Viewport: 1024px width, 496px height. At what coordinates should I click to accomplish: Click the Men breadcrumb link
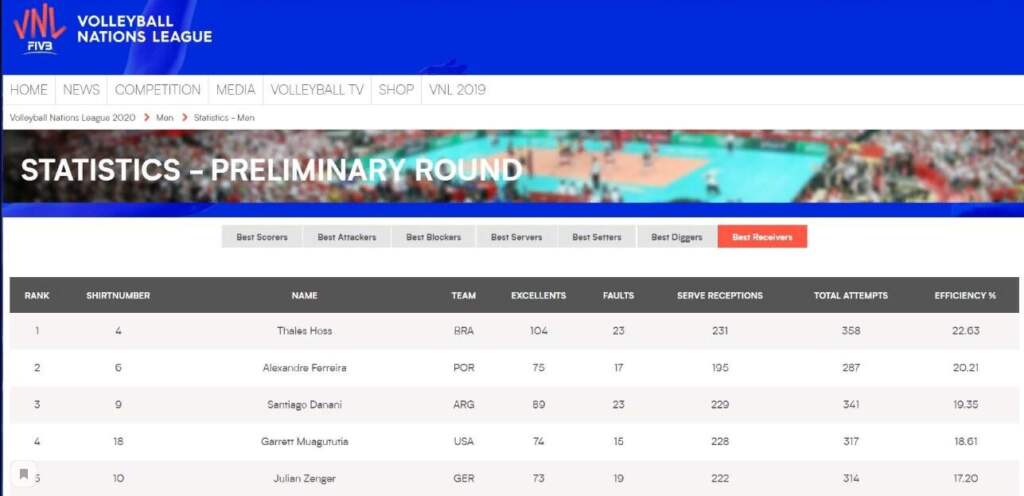(164, 118)
